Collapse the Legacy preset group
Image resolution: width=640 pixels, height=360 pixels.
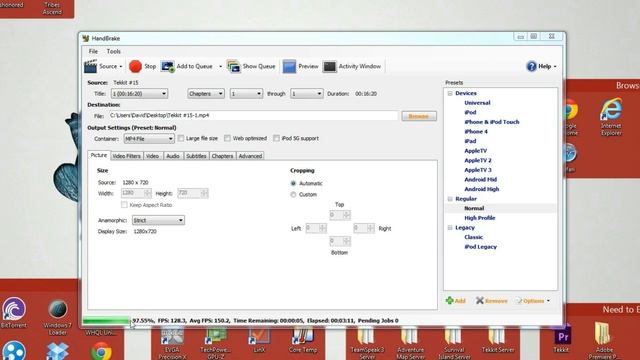coord(450,228)
